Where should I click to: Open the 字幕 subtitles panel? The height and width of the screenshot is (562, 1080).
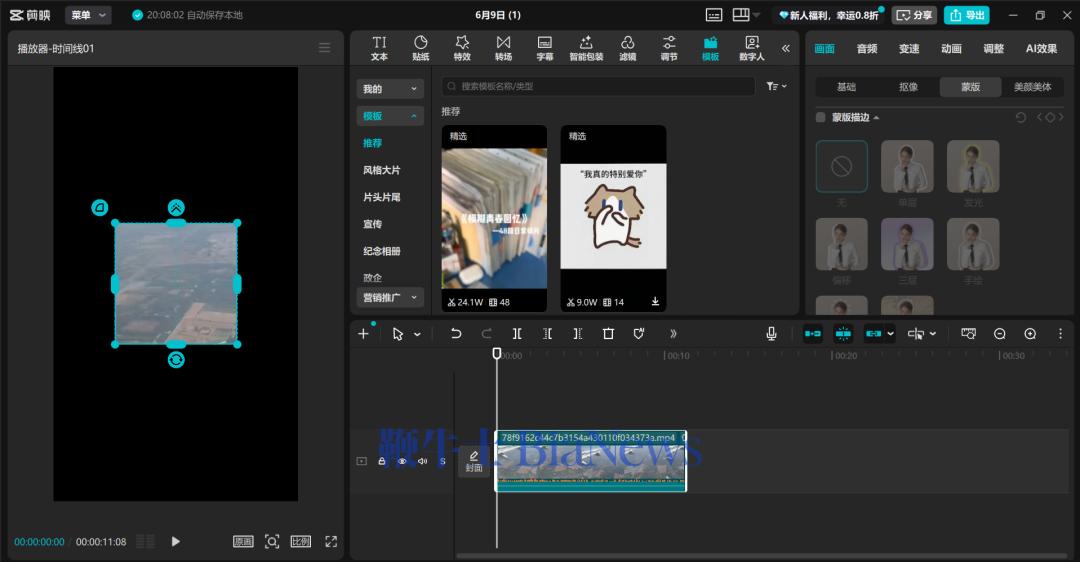point(545,48)
